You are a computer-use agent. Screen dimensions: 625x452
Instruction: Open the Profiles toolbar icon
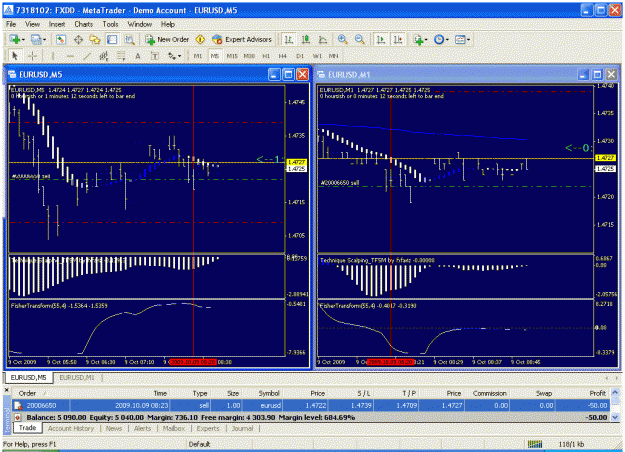coord(36,39)
